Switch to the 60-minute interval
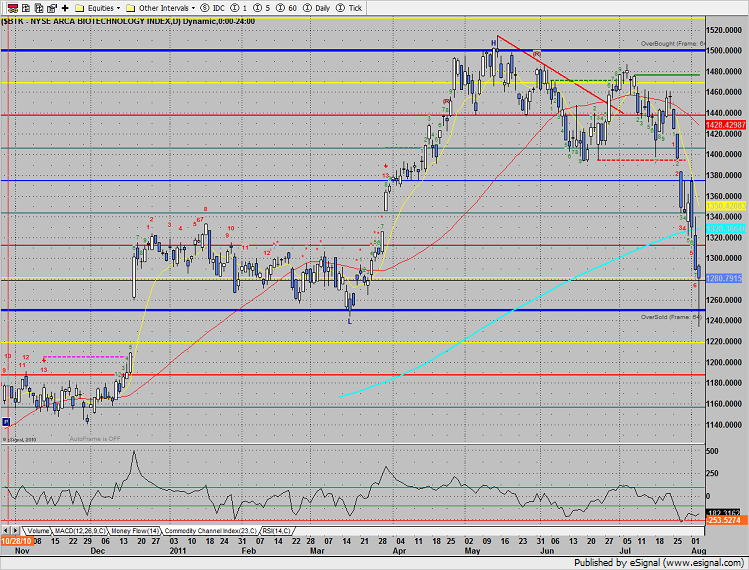 coord(287,8)
